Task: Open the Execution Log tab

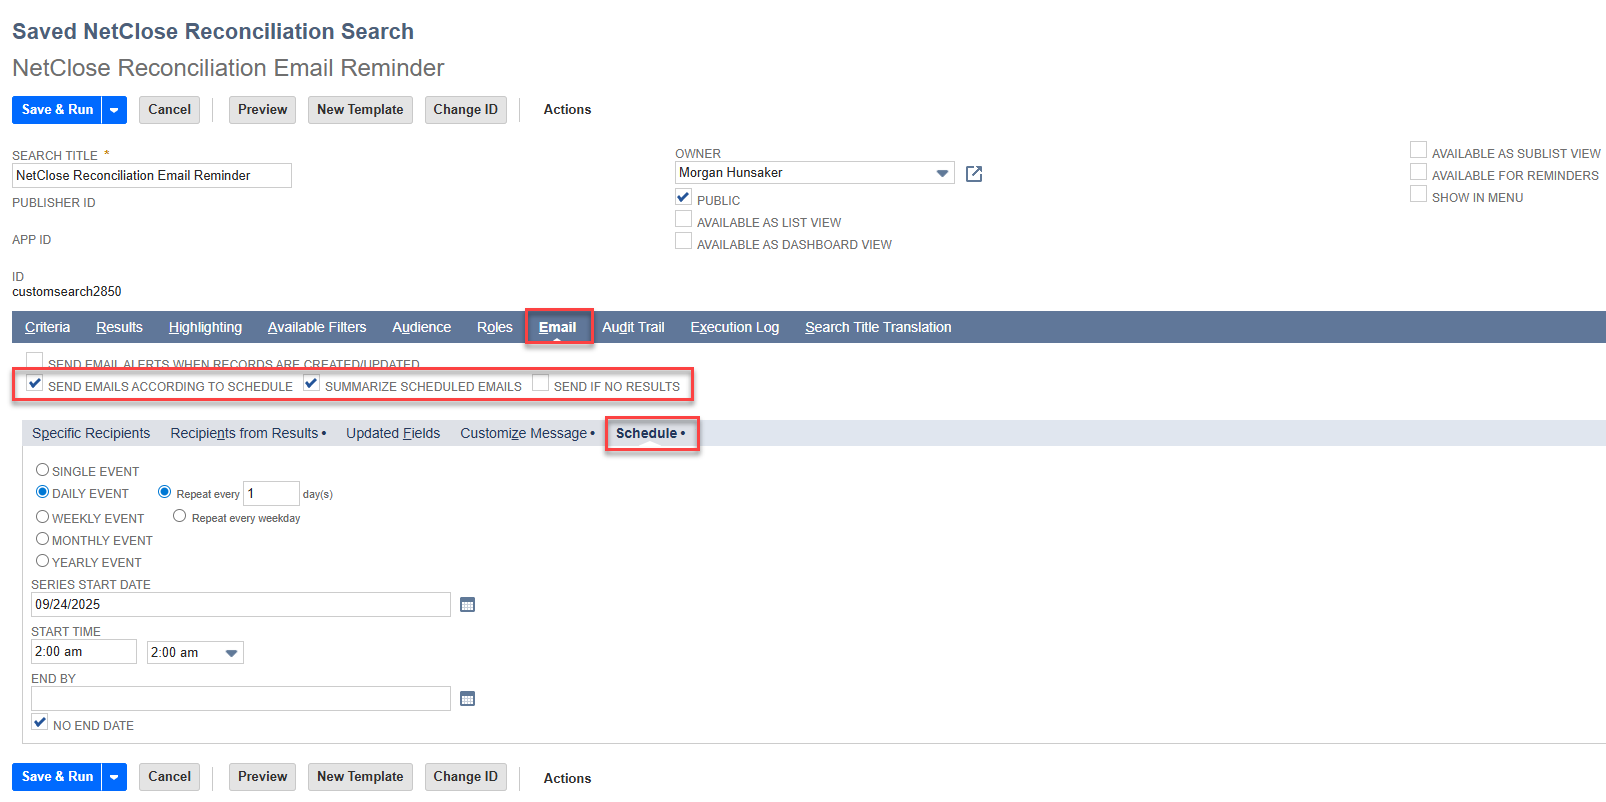Action: (x=734, y=327)
